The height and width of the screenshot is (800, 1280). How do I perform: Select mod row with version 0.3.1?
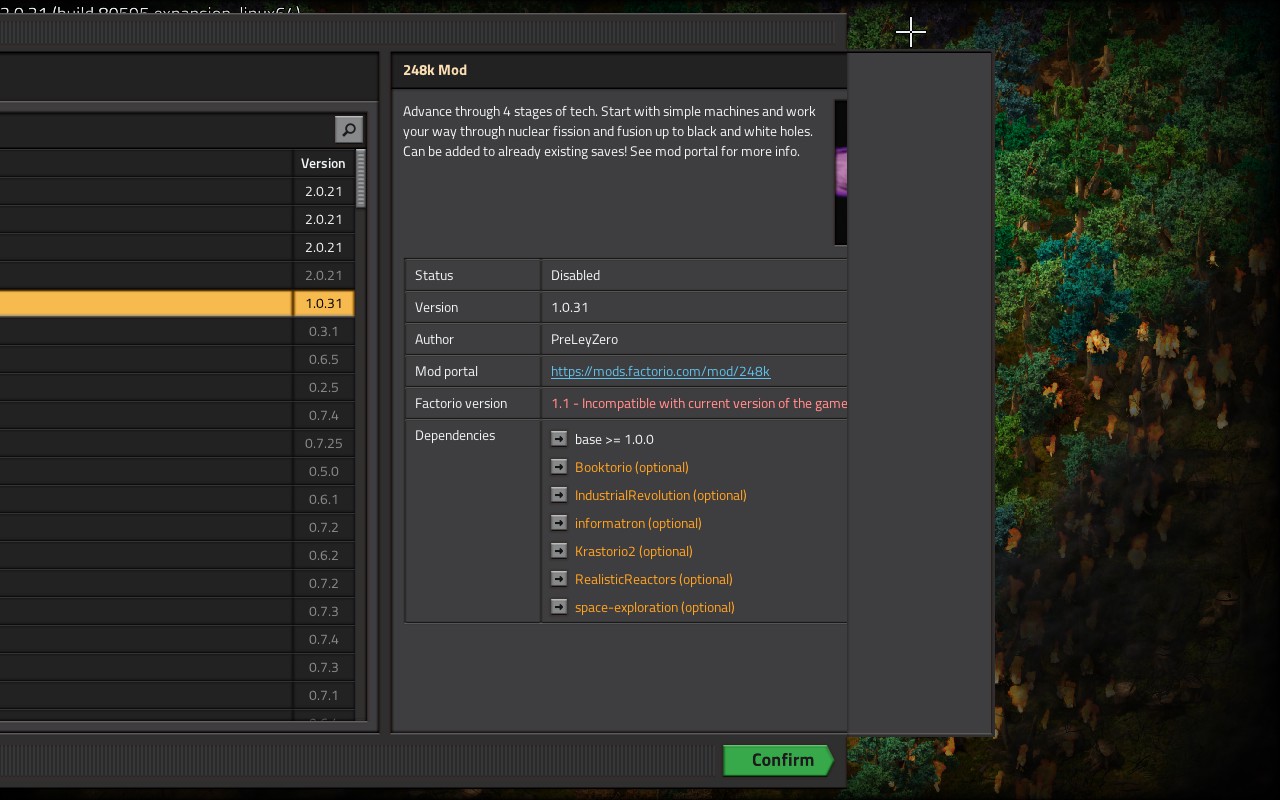point(177,331)
